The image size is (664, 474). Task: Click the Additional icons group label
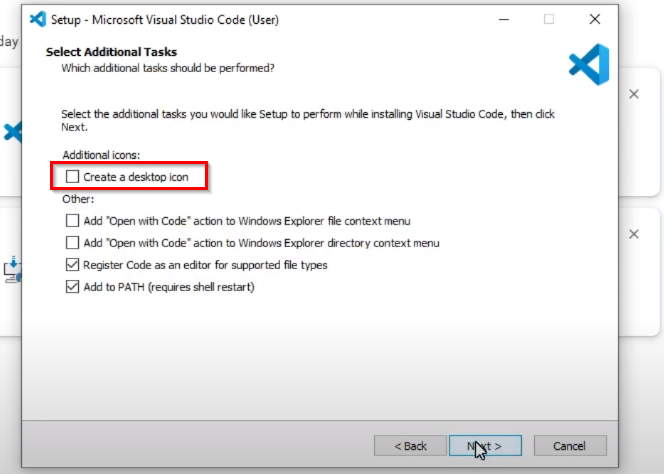pos(101,155)
